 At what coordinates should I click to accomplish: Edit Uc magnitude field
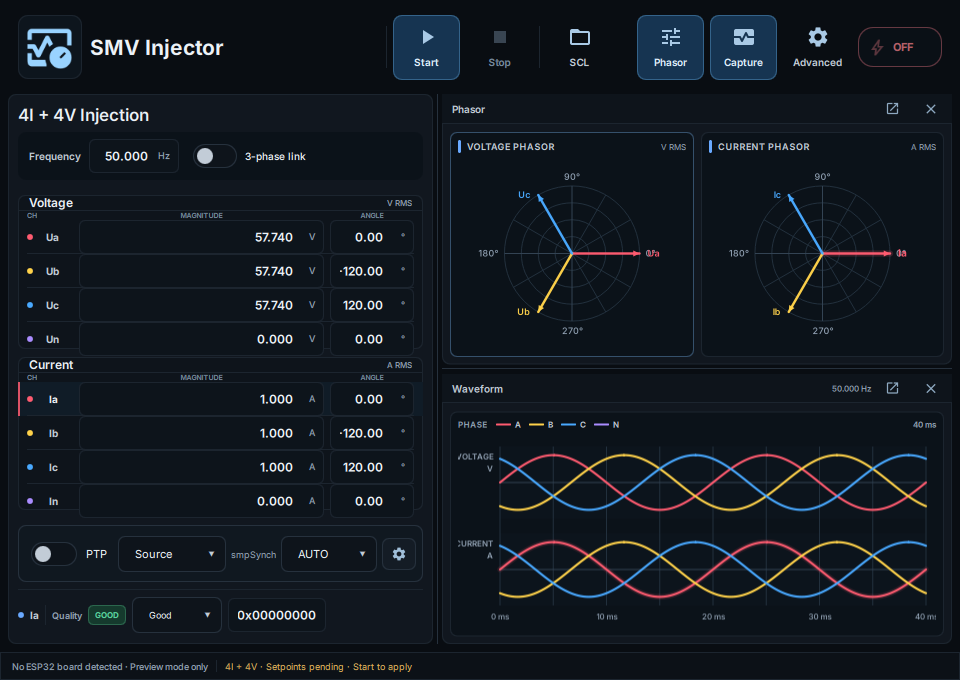click(x=202, y=305)
